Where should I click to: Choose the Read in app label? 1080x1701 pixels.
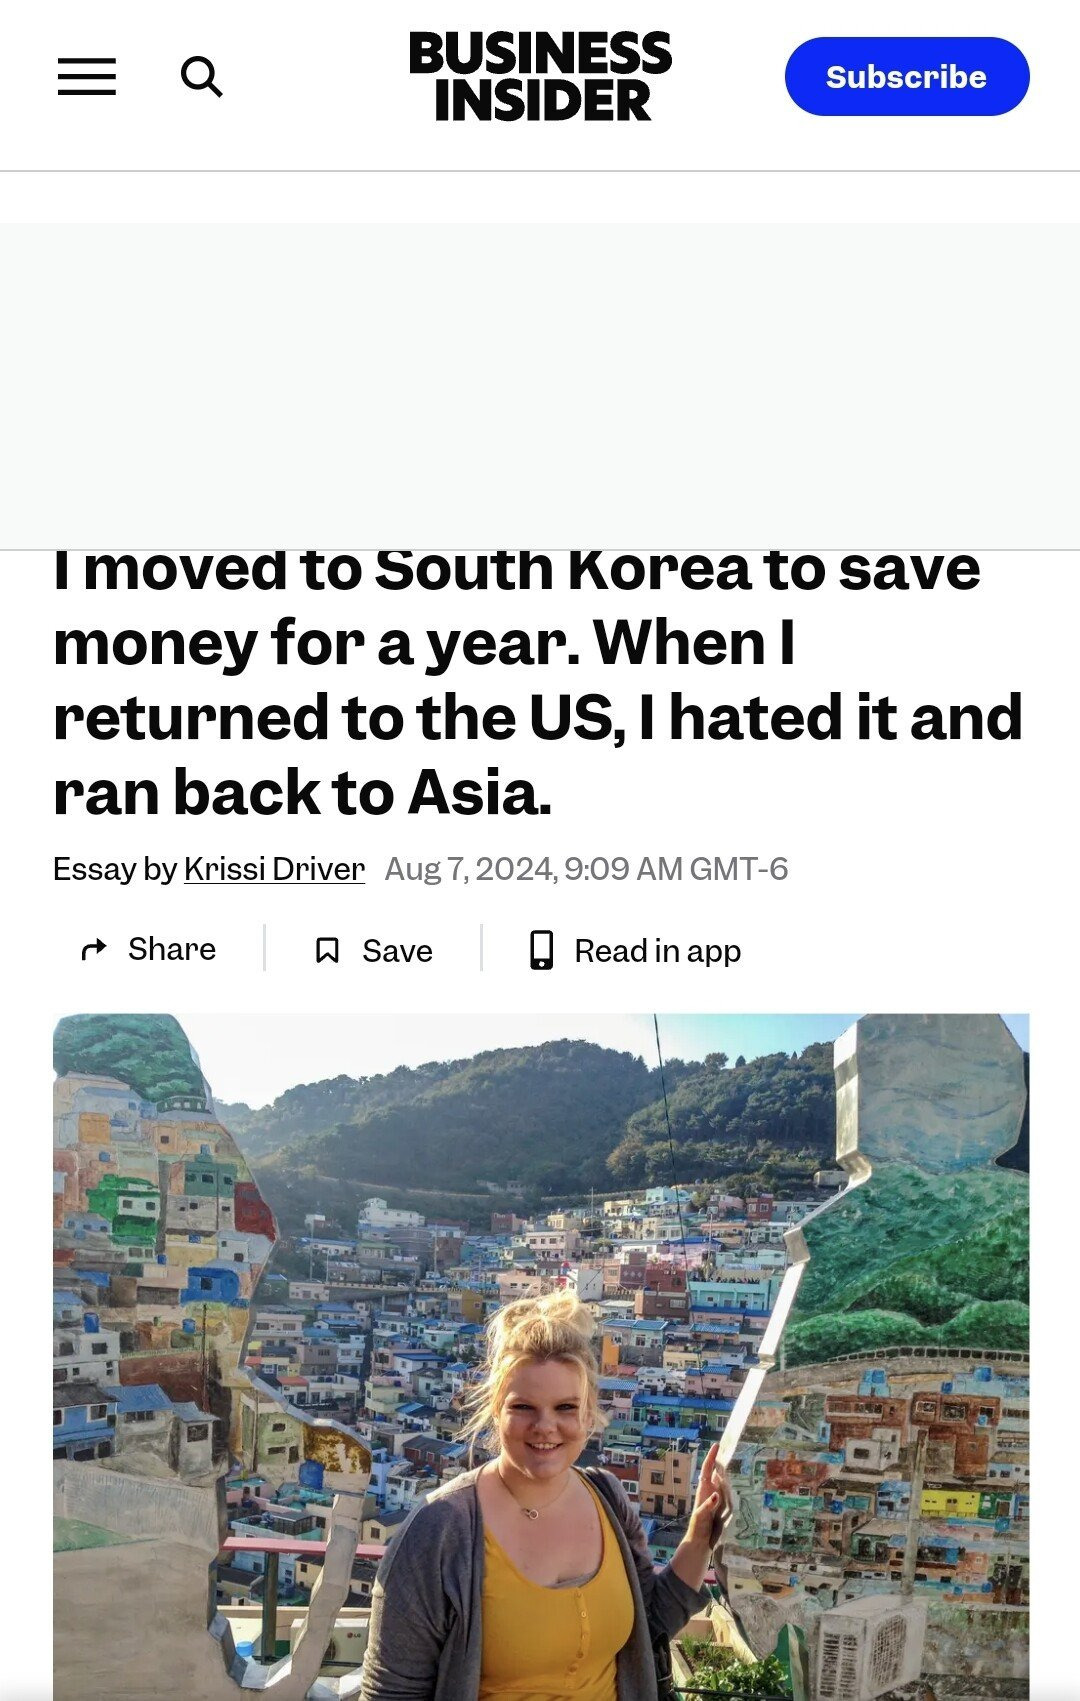(657, 951)
